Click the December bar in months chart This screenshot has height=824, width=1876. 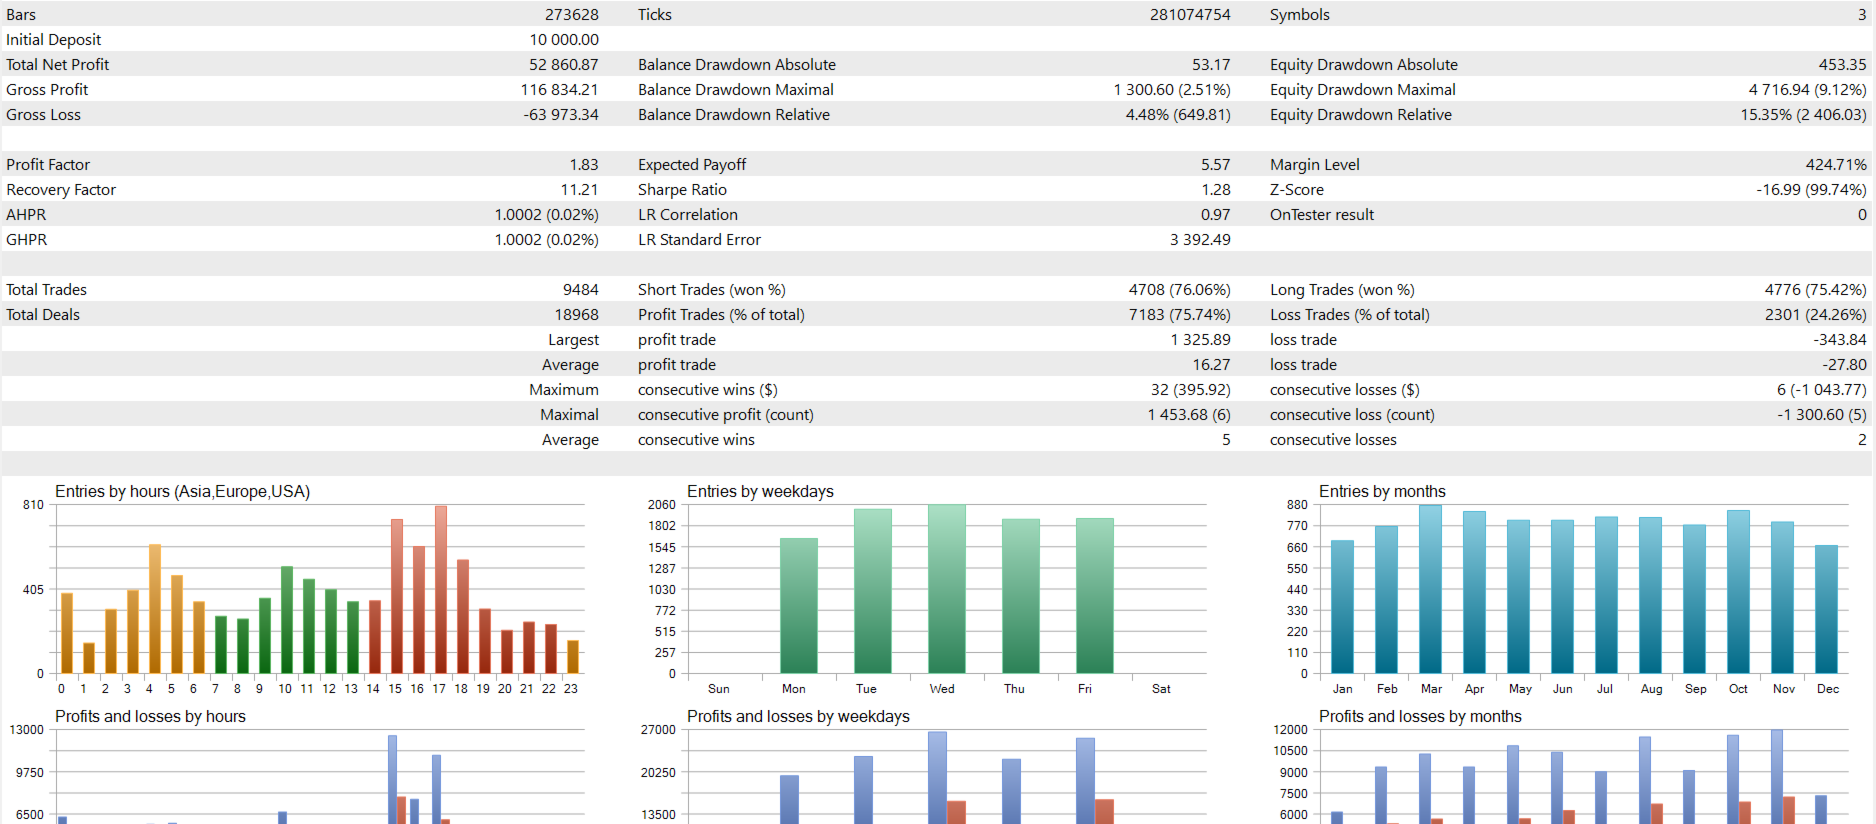[1826, 609]
